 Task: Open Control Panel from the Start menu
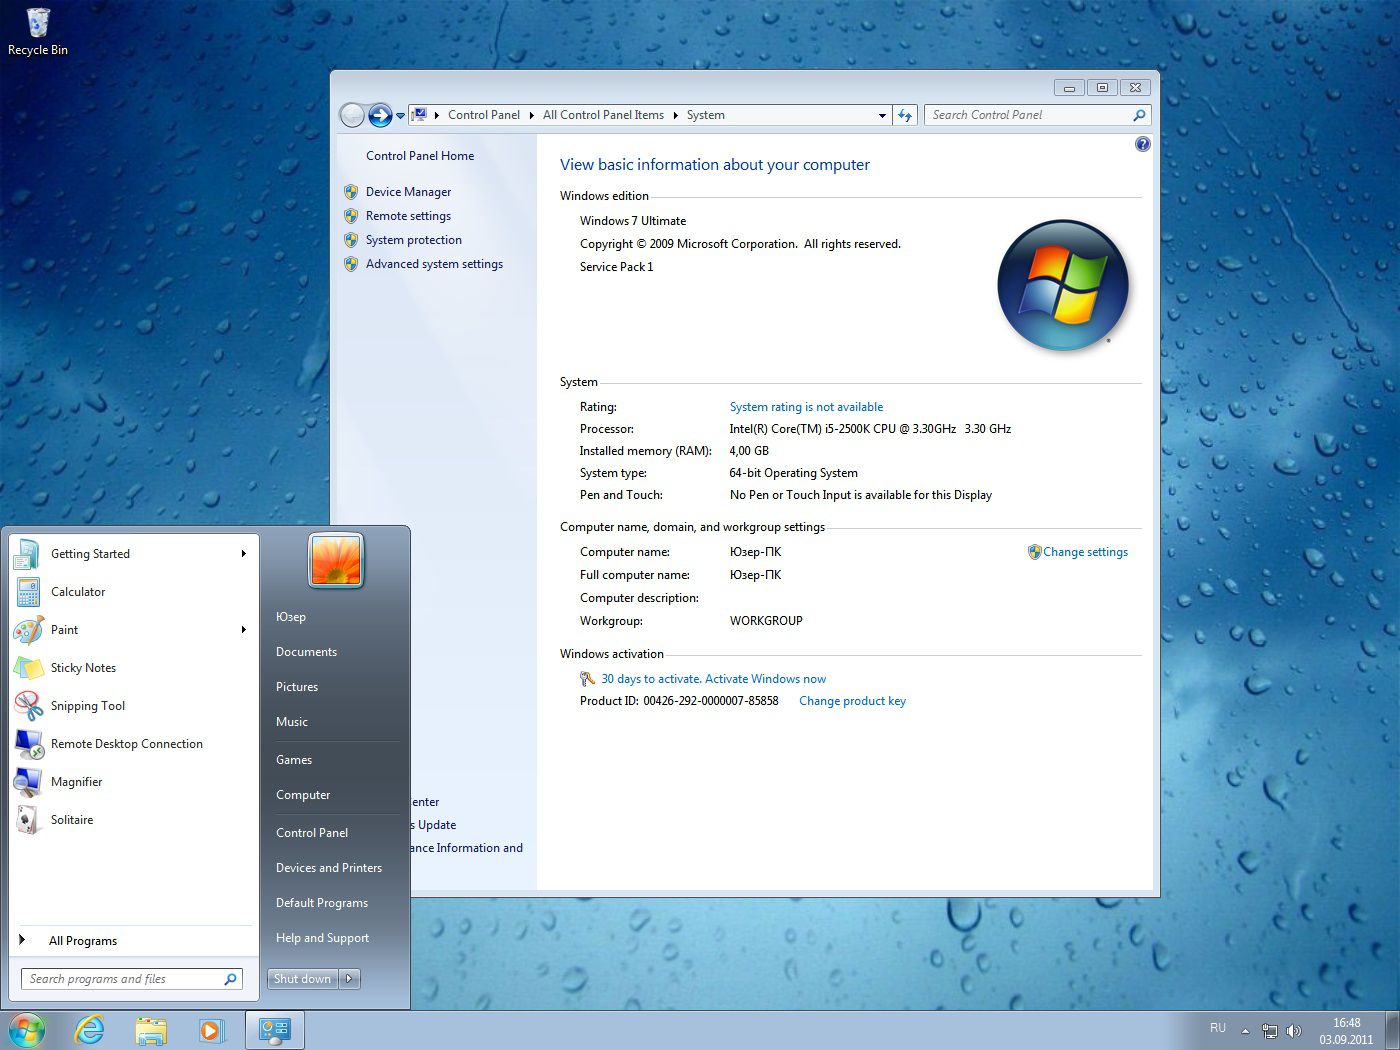[312, 833]
